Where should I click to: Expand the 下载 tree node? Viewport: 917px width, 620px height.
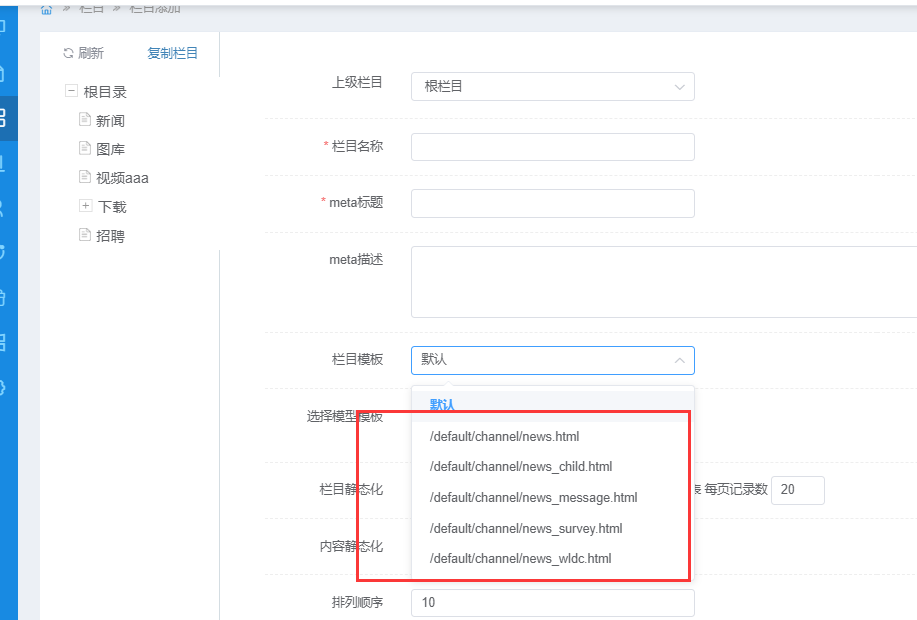click(x=85, y=205)
